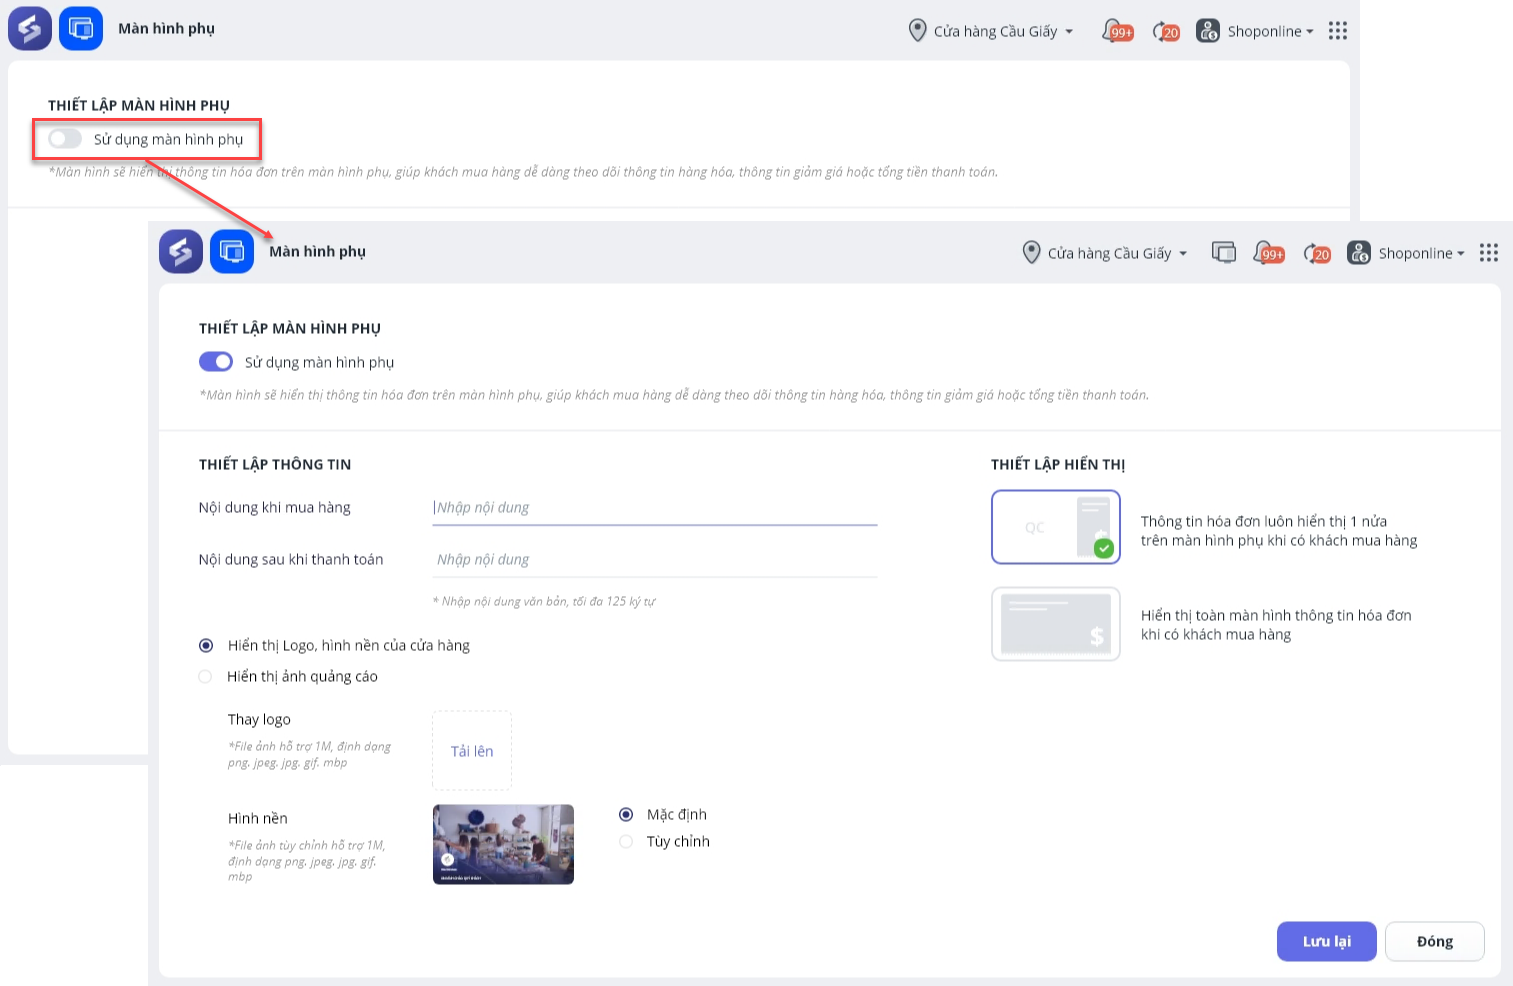Open the apps grid in the front window
This screenshot has height=986, width=1513.
click(x=1489, y=253)
